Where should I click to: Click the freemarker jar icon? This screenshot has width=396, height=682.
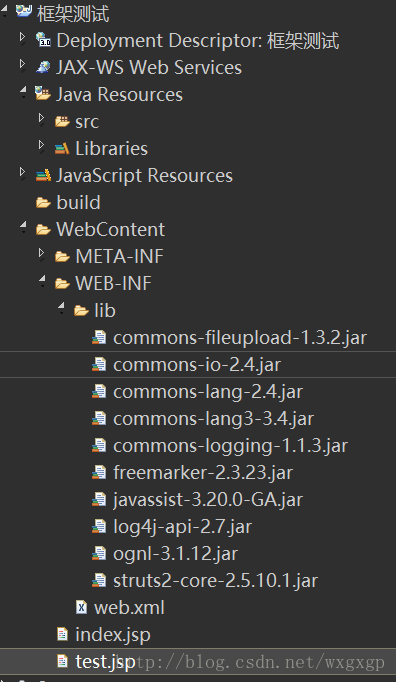(99, 472)
